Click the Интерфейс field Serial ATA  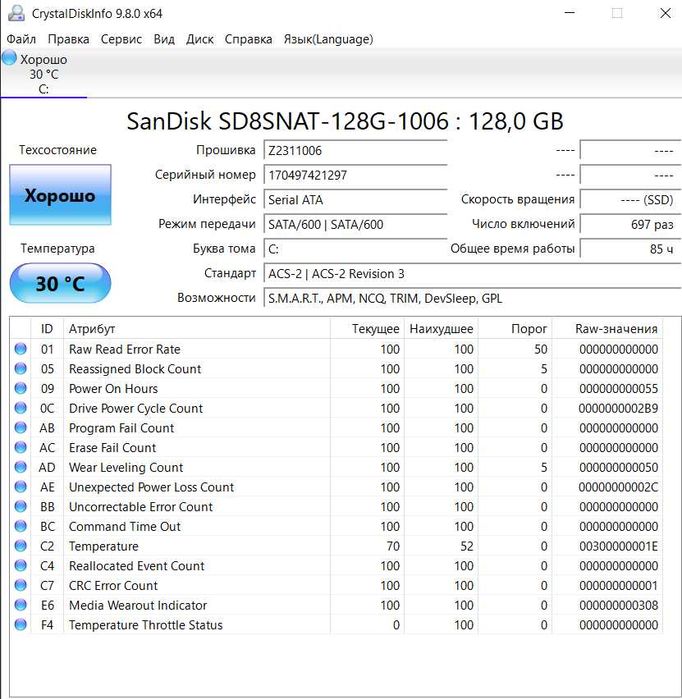355,199
